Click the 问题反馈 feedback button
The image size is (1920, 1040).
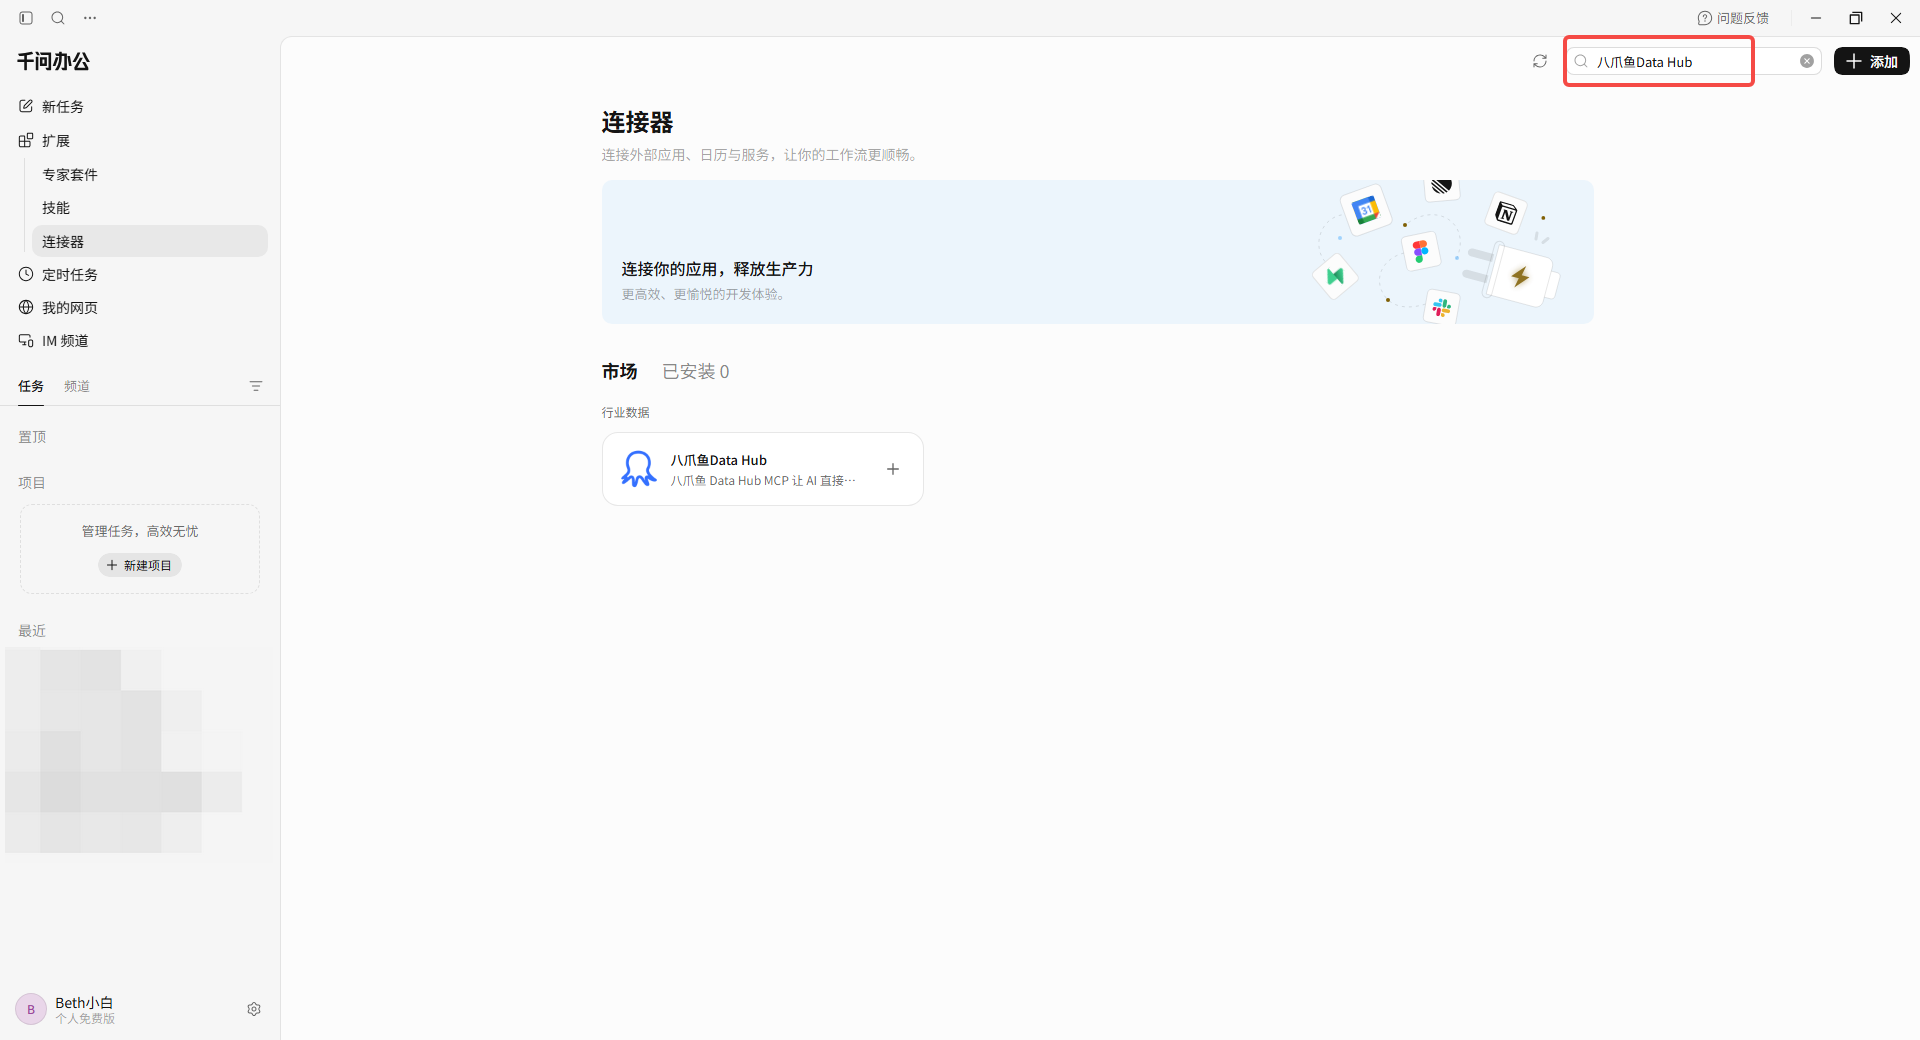pyautogui.click(x=1733, y=18)
